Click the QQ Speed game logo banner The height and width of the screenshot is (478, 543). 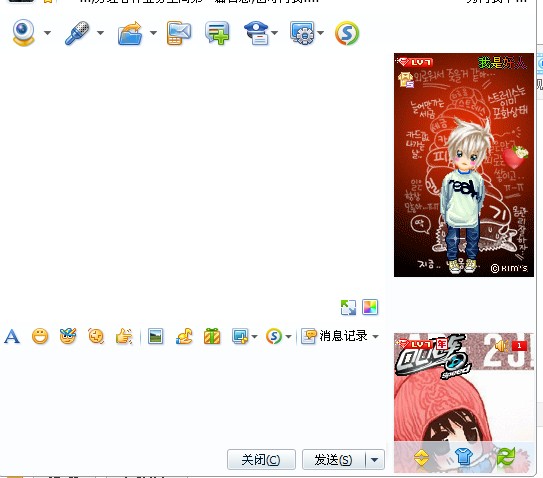coord(433,357)
